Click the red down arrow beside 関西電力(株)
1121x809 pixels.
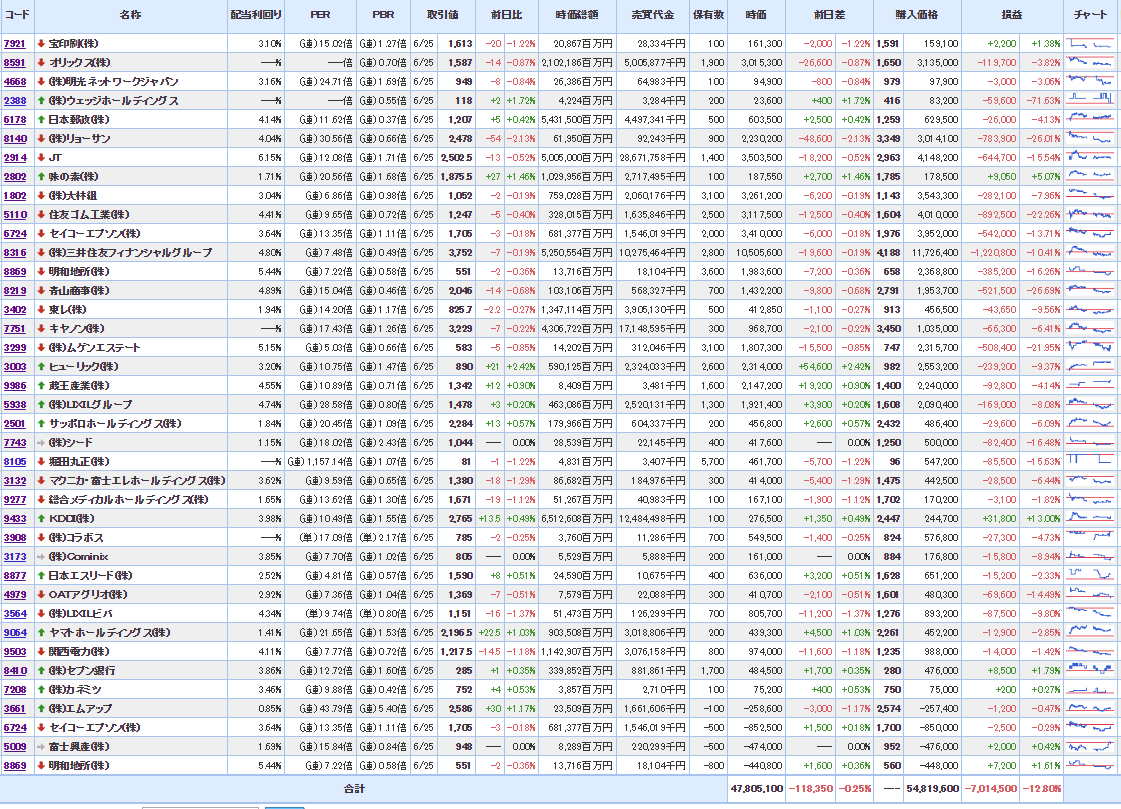coord(41,652)
